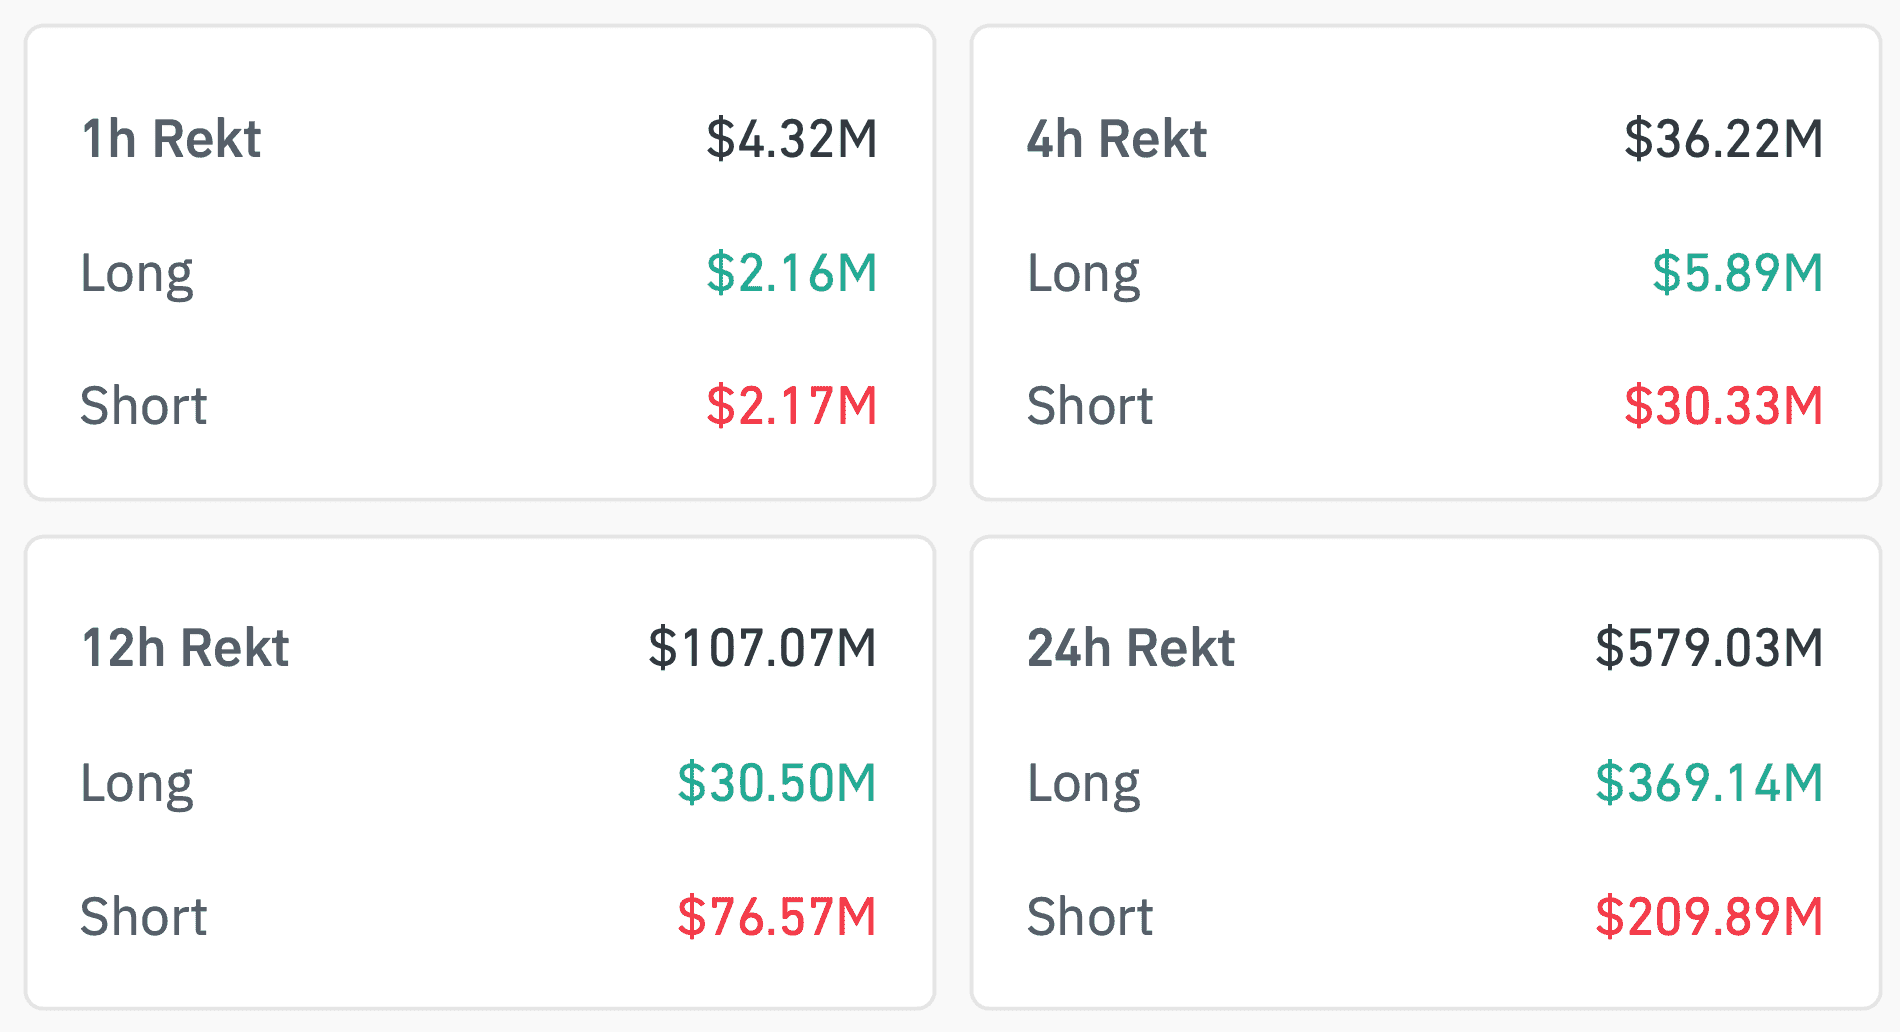Click the 4h Long value $5.89M

tap(1737, 273)
